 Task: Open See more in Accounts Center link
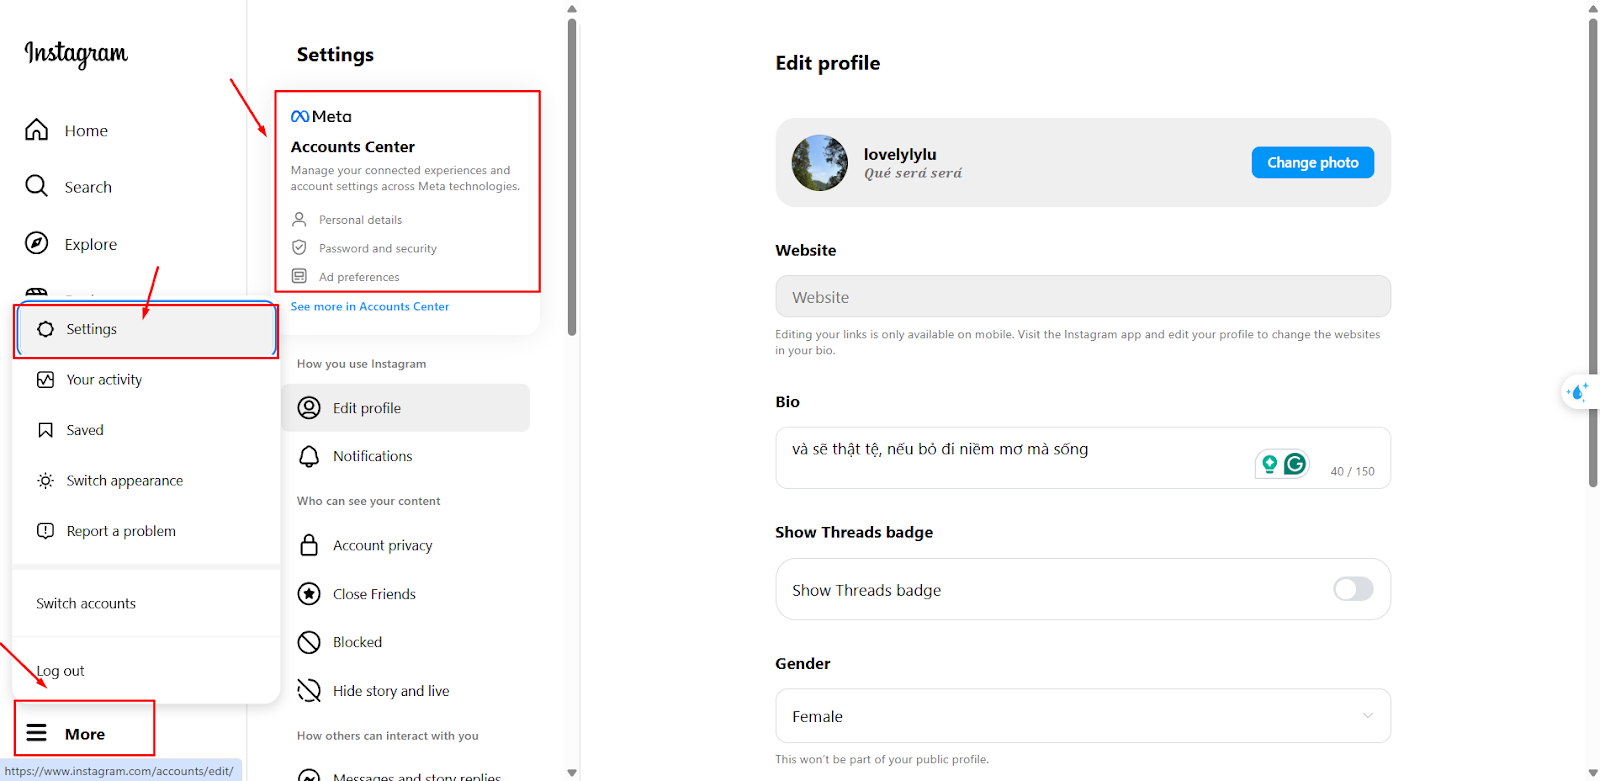[x=370, y=306]
